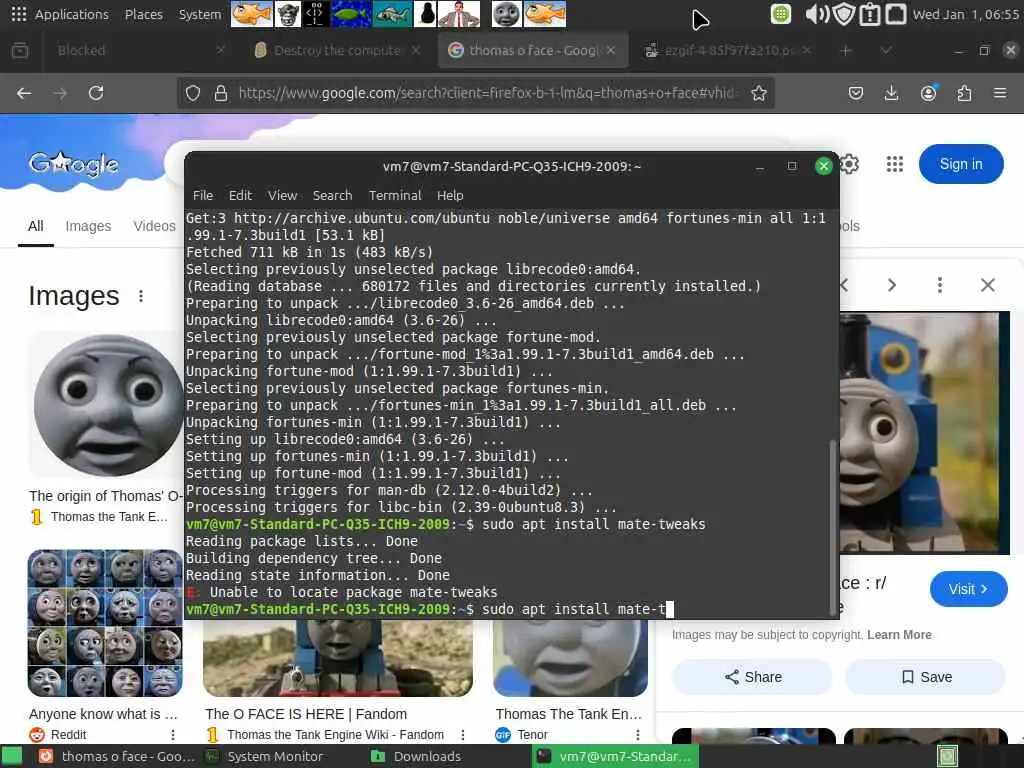Click the Share button
Viewport: 1024px width, 768px height.
[x=752, y=677]
